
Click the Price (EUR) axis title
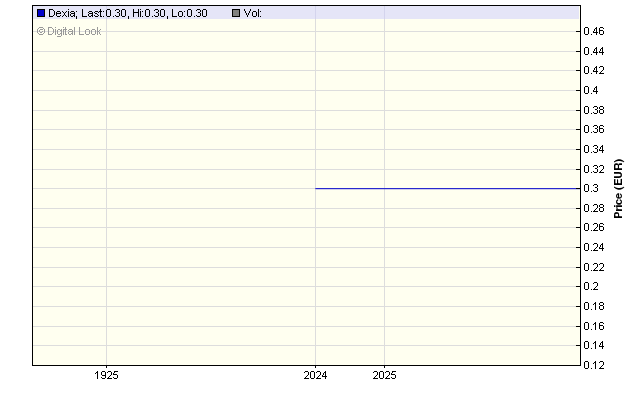[618, 189]
